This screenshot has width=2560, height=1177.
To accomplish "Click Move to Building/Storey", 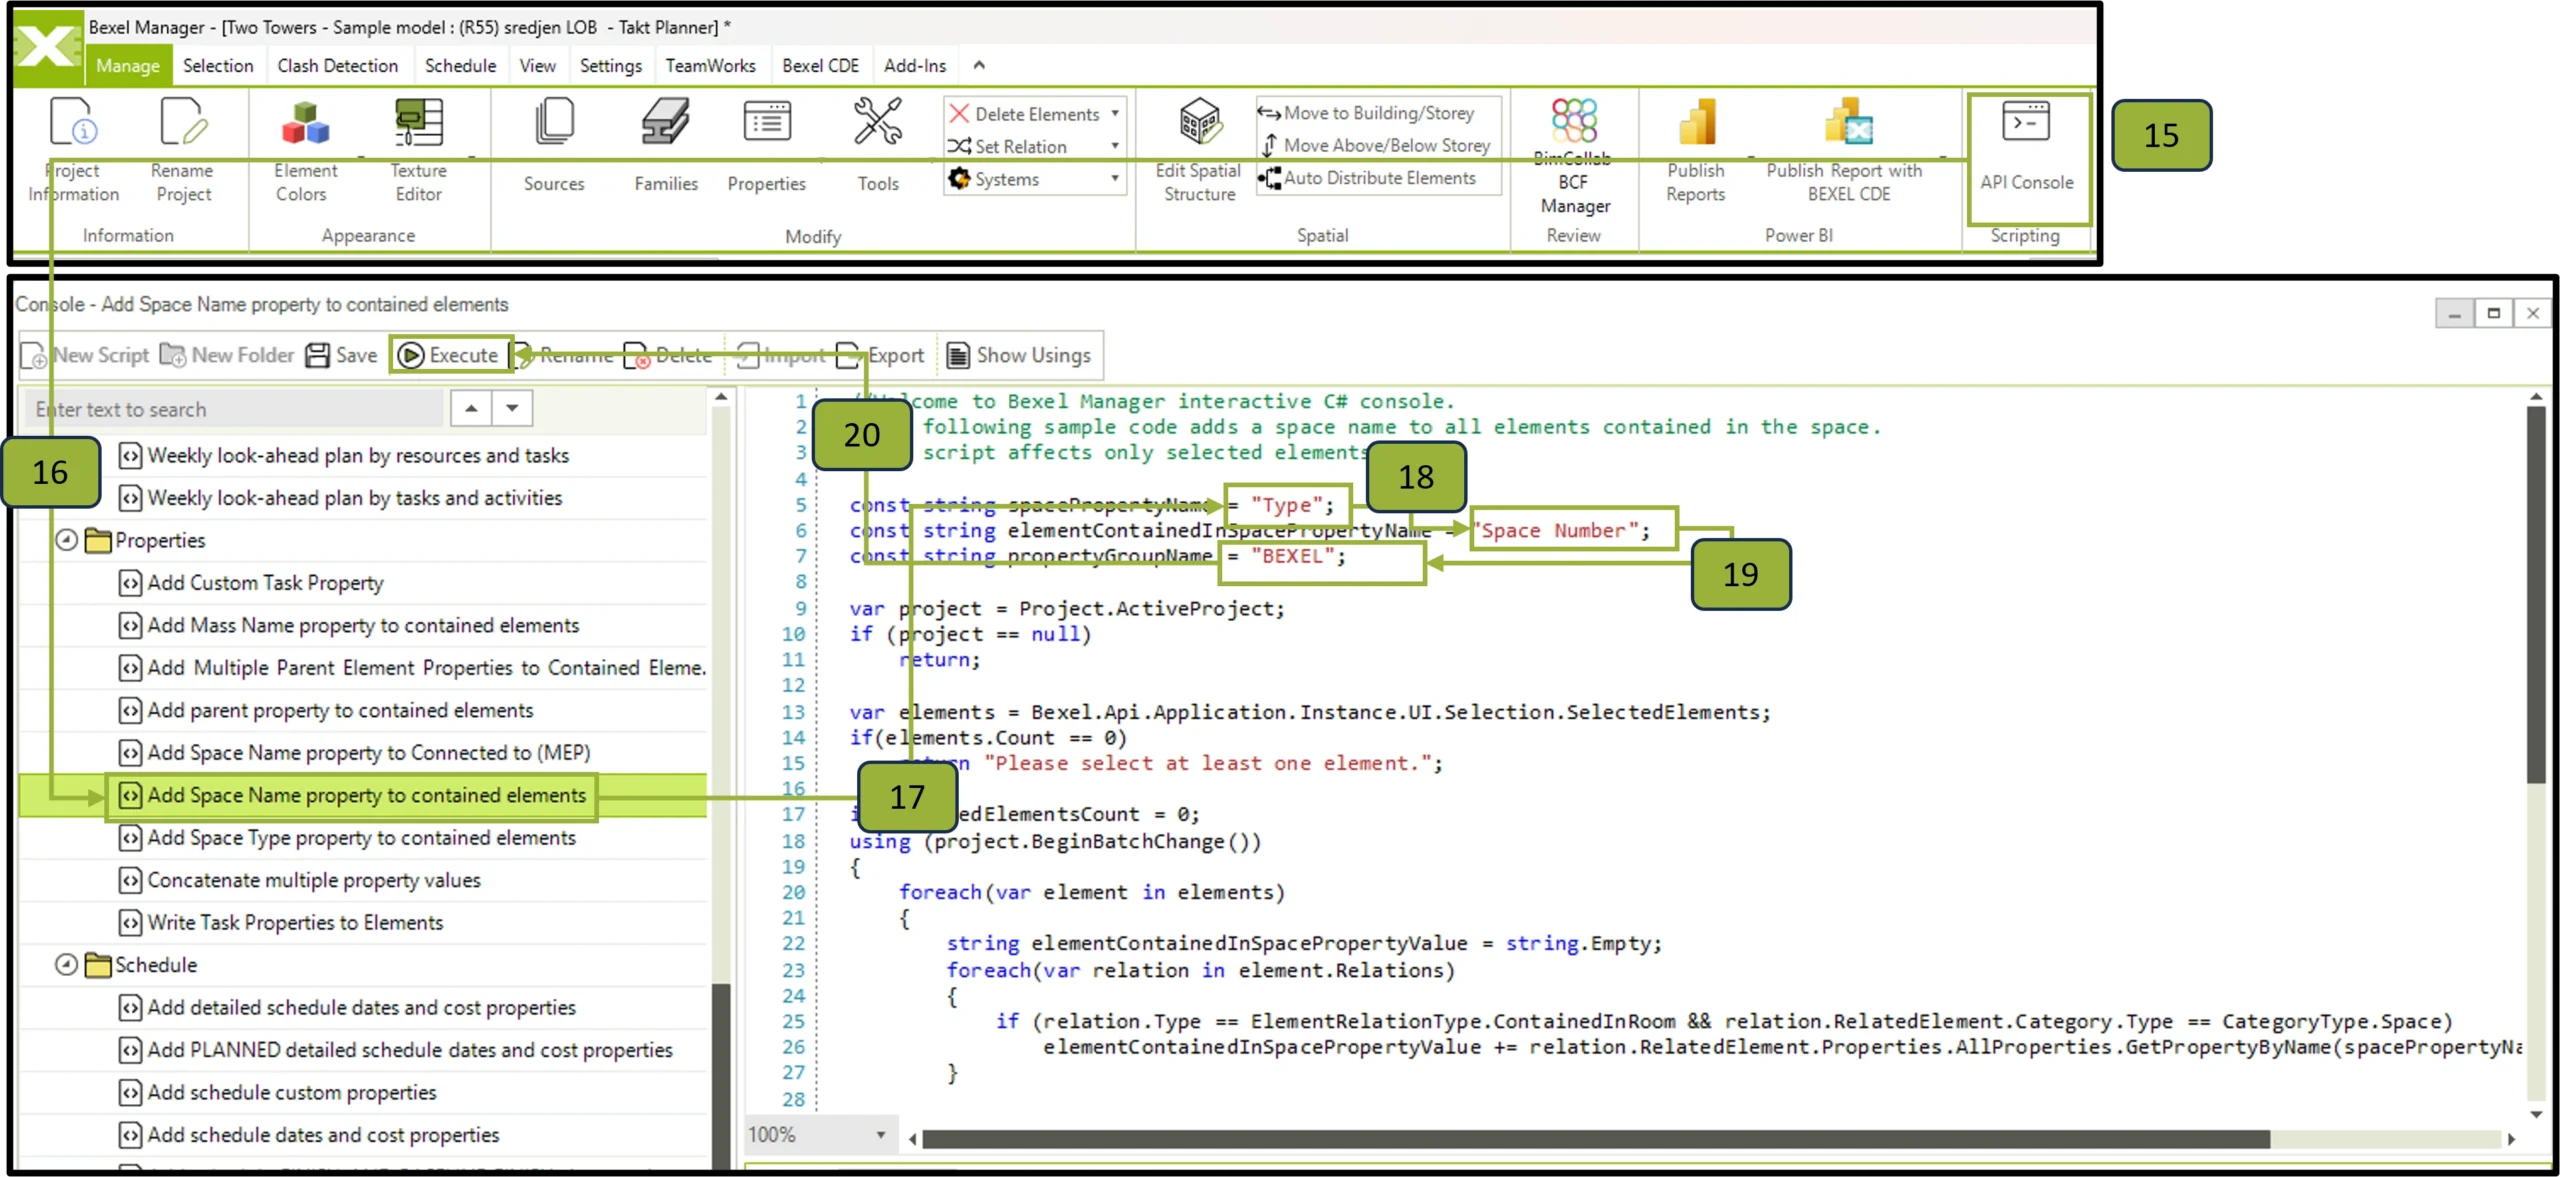I will 1366,113.
